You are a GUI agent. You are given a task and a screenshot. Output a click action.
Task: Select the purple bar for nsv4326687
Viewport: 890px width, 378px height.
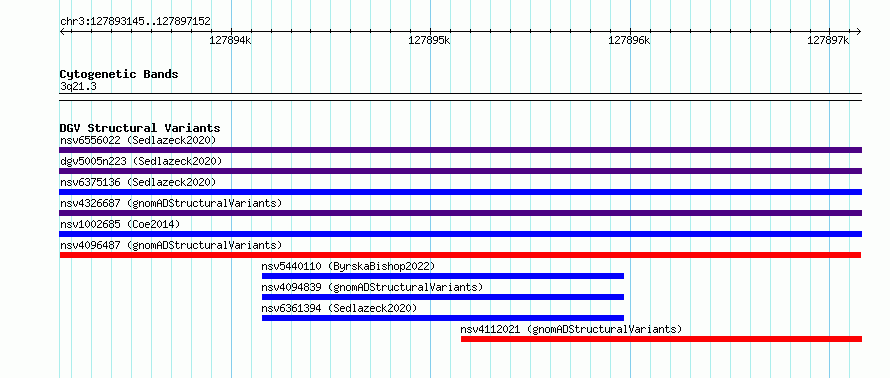[x=460, y=213]
